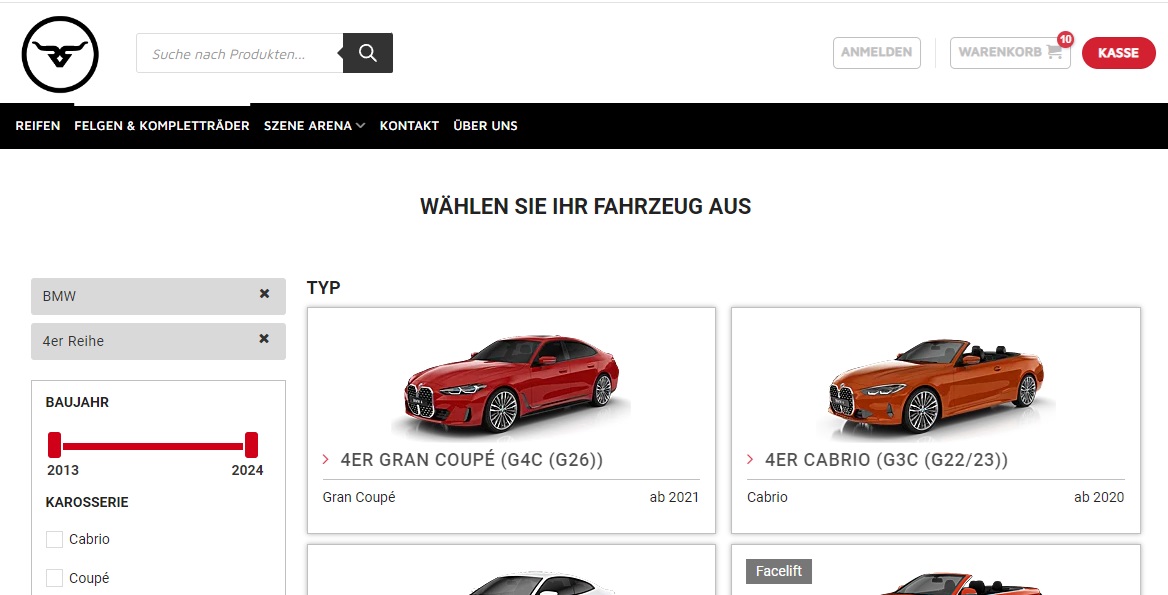Click the BMW filter tag label
Viewport: 1168px width, 595px height.
(60, 296)
